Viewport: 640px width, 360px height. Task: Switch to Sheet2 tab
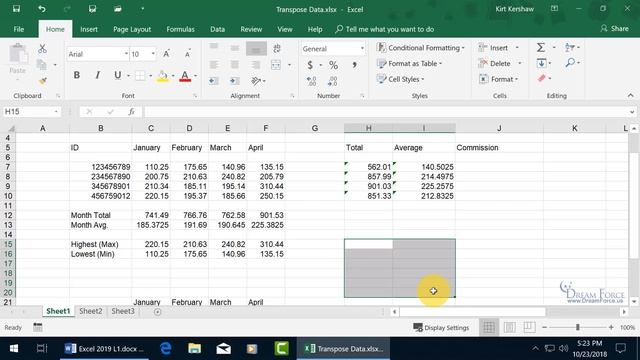coord(91,311)
